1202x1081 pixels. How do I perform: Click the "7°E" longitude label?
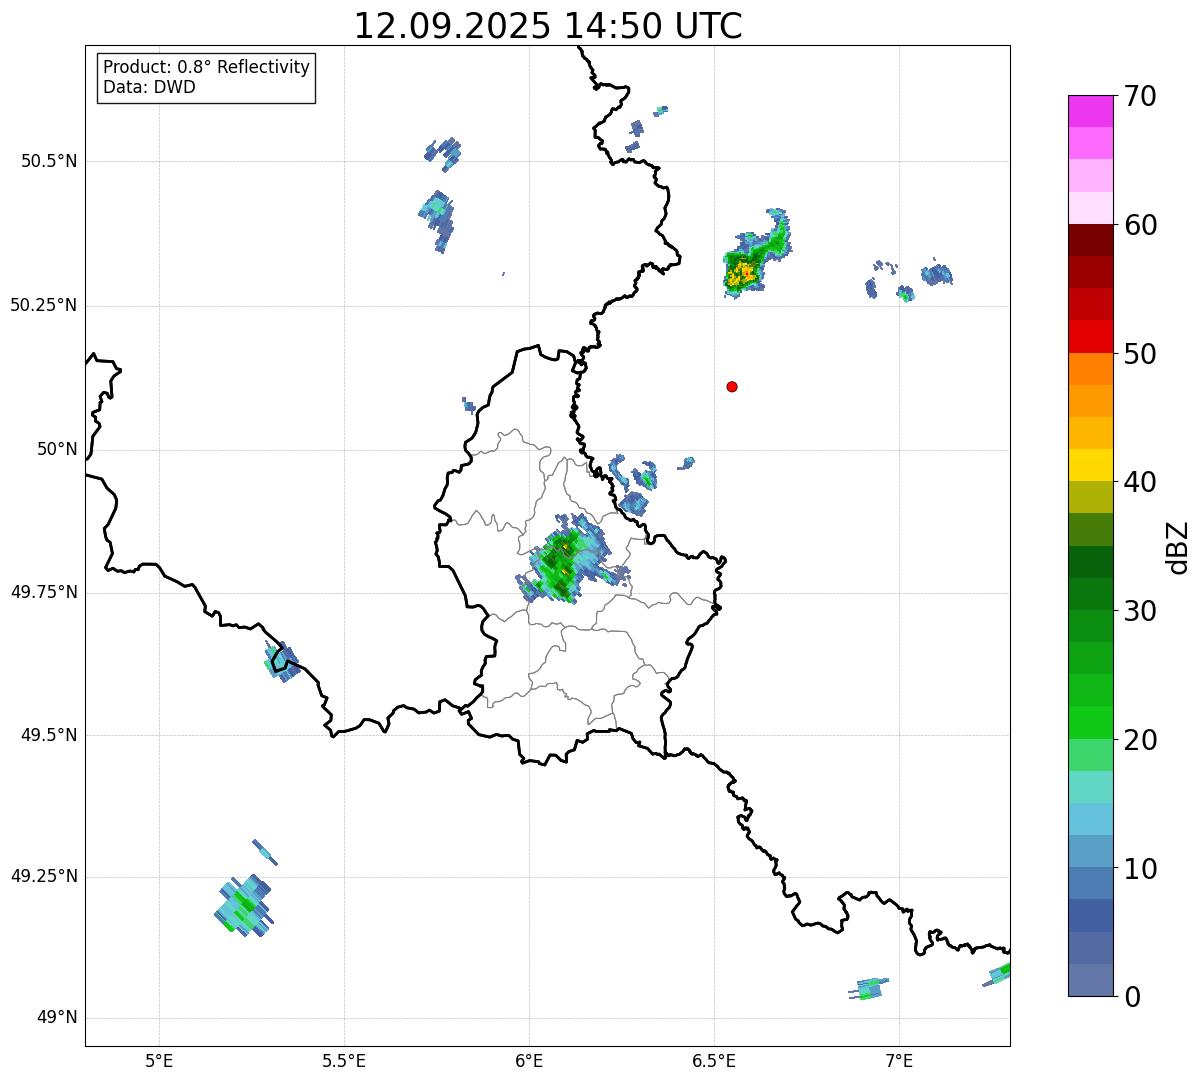(899, 1060)
